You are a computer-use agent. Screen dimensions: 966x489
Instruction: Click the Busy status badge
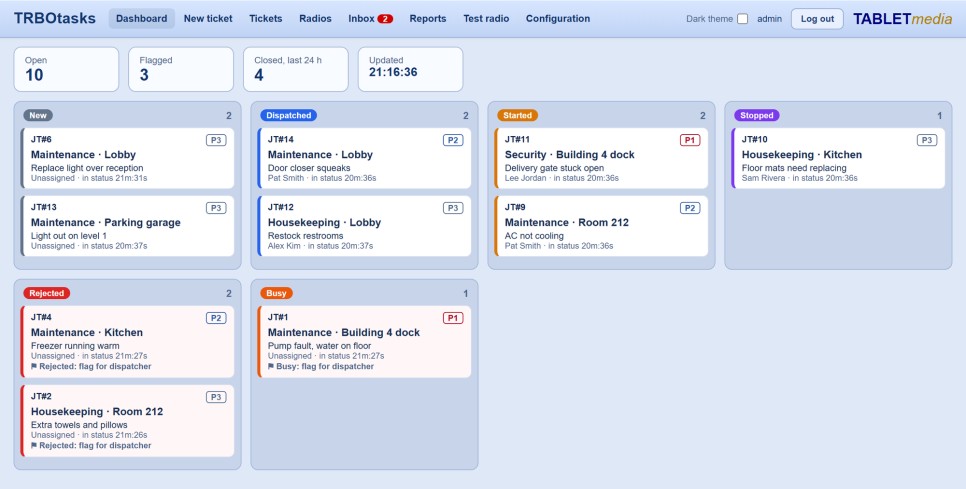tap(276, 293)
